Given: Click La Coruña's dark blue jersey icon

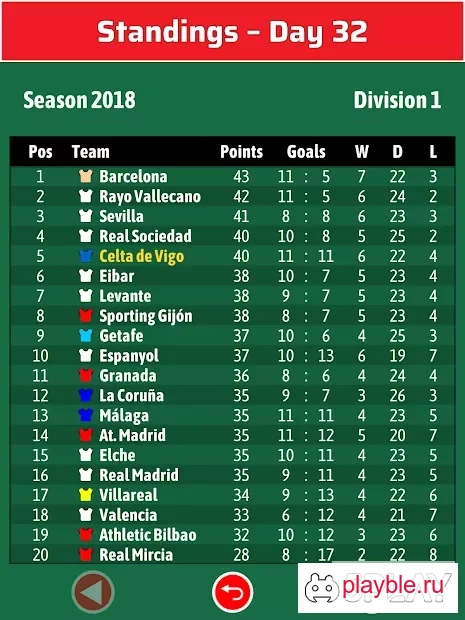Looking at the screenshot, I should [86, 395].
